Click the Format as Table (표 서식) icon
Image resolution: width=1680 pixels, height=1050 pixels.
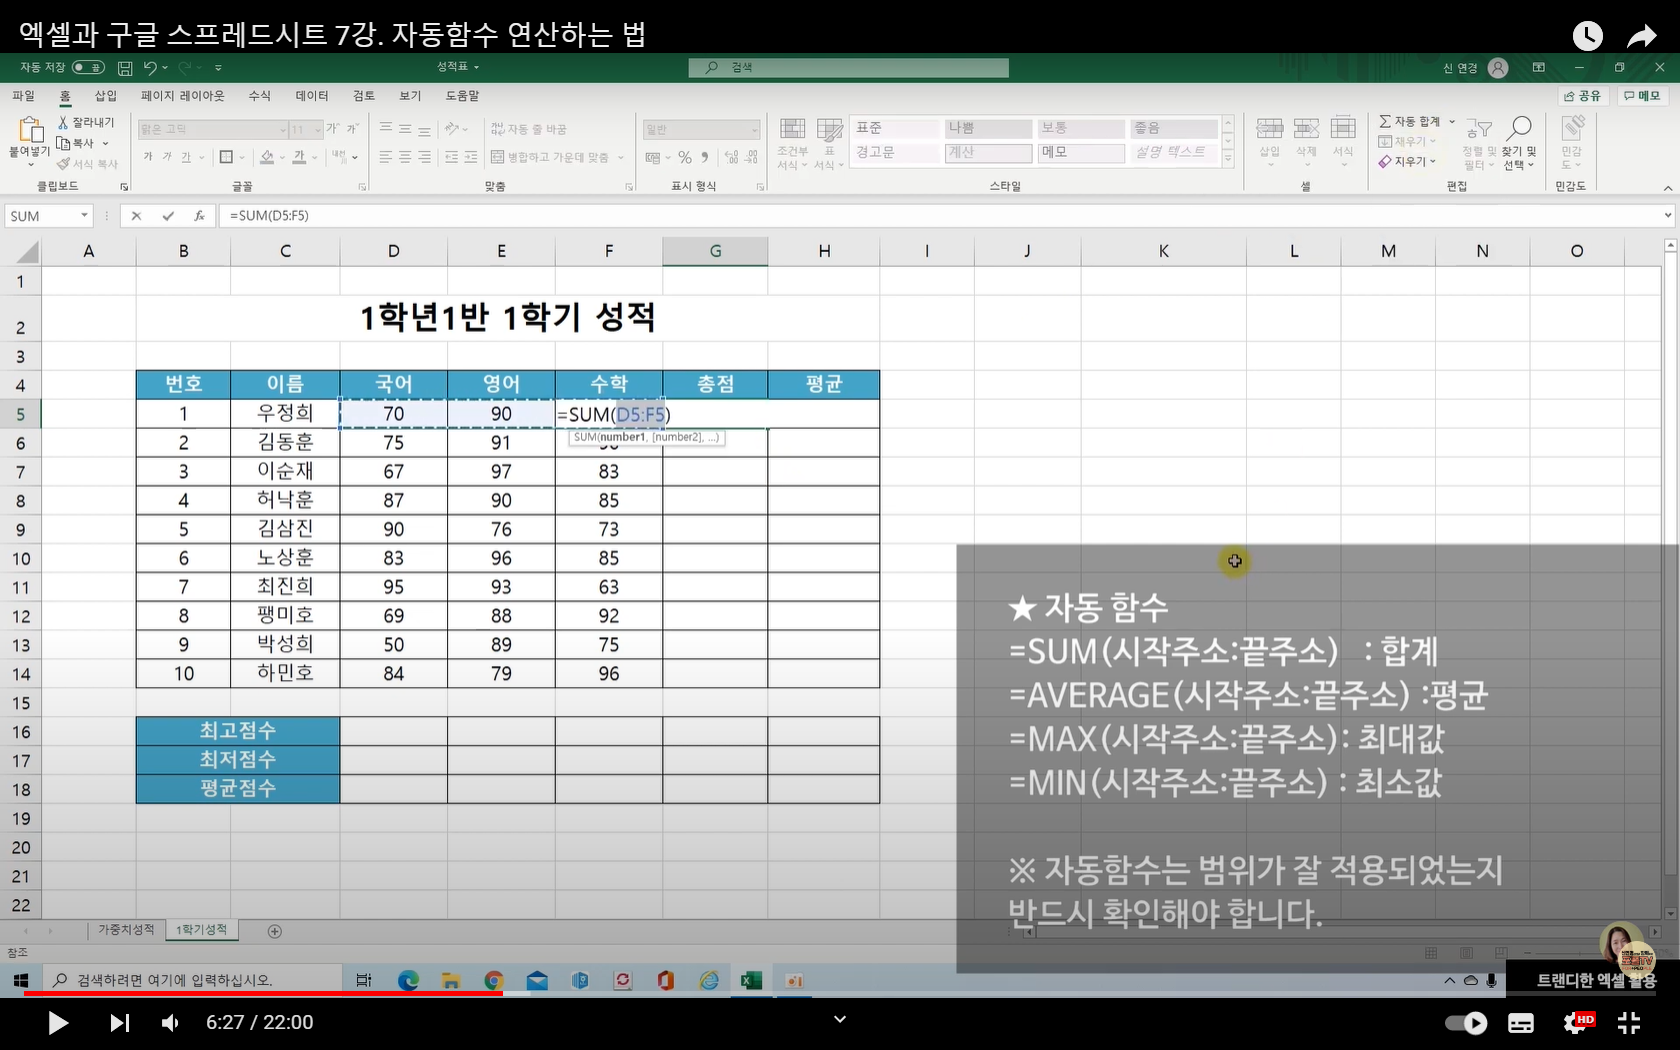click(829, 130)
